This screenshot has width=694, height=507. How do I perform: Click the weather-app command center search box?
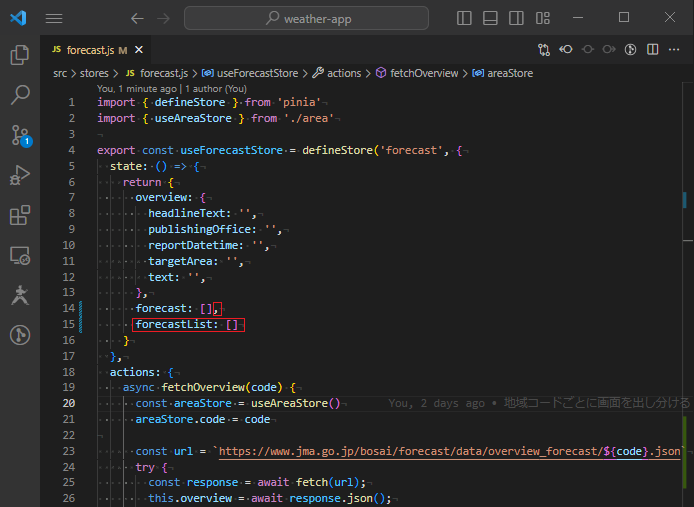point(306,18)
